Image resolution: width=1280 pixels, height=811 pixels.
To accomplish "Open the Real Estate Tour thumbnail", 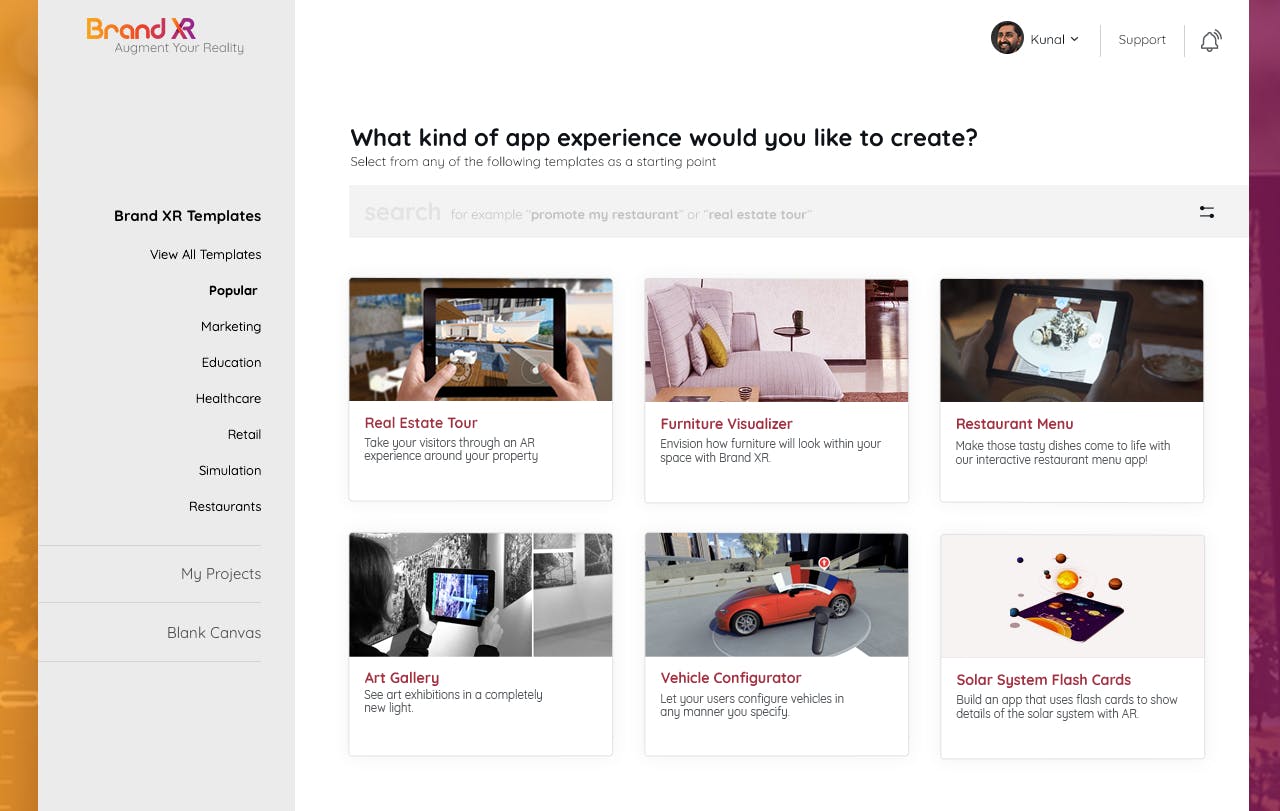I will coord(480,340).
